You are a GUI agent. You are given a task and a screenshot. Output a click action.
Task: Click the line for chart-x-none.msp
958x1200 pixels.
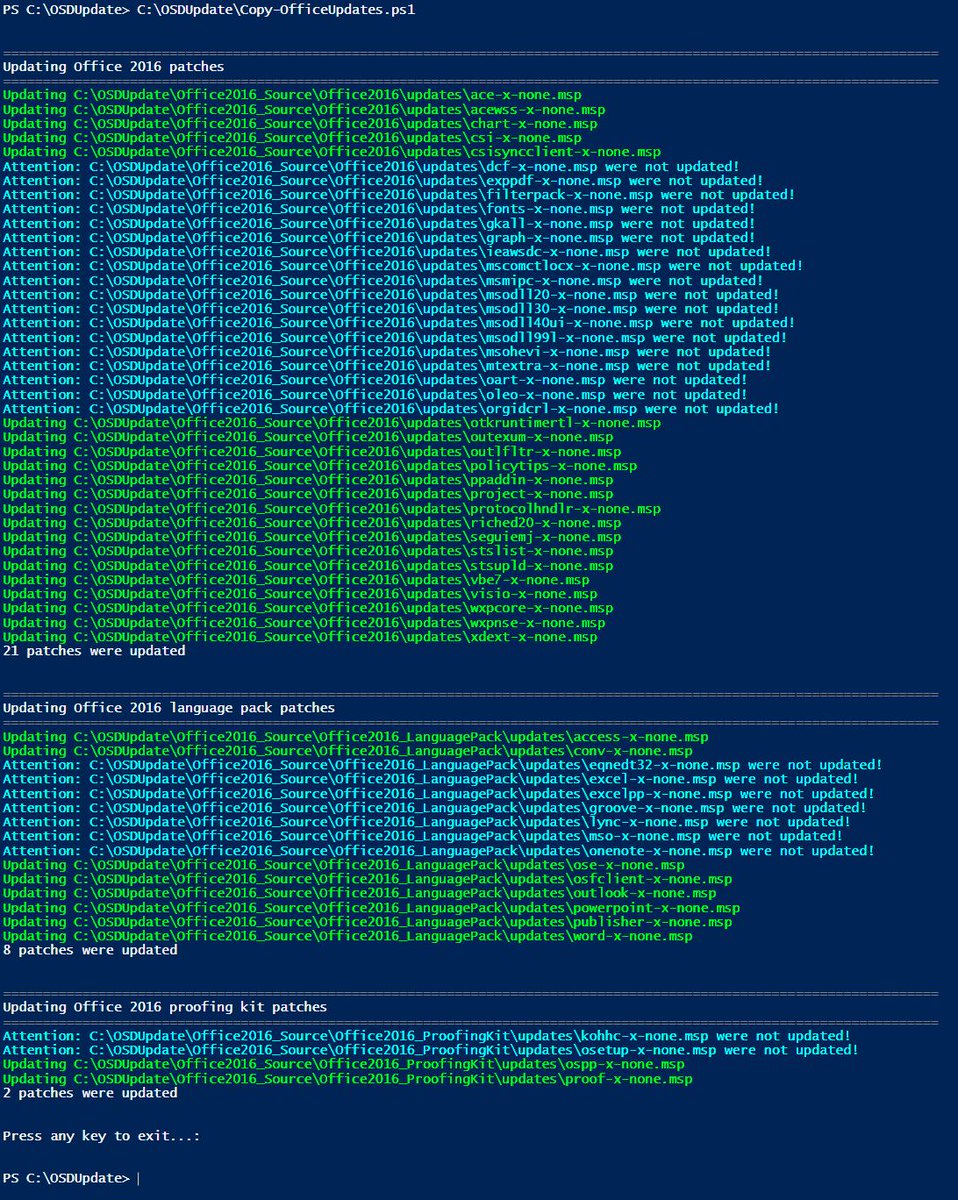click(x=300, y=123)
